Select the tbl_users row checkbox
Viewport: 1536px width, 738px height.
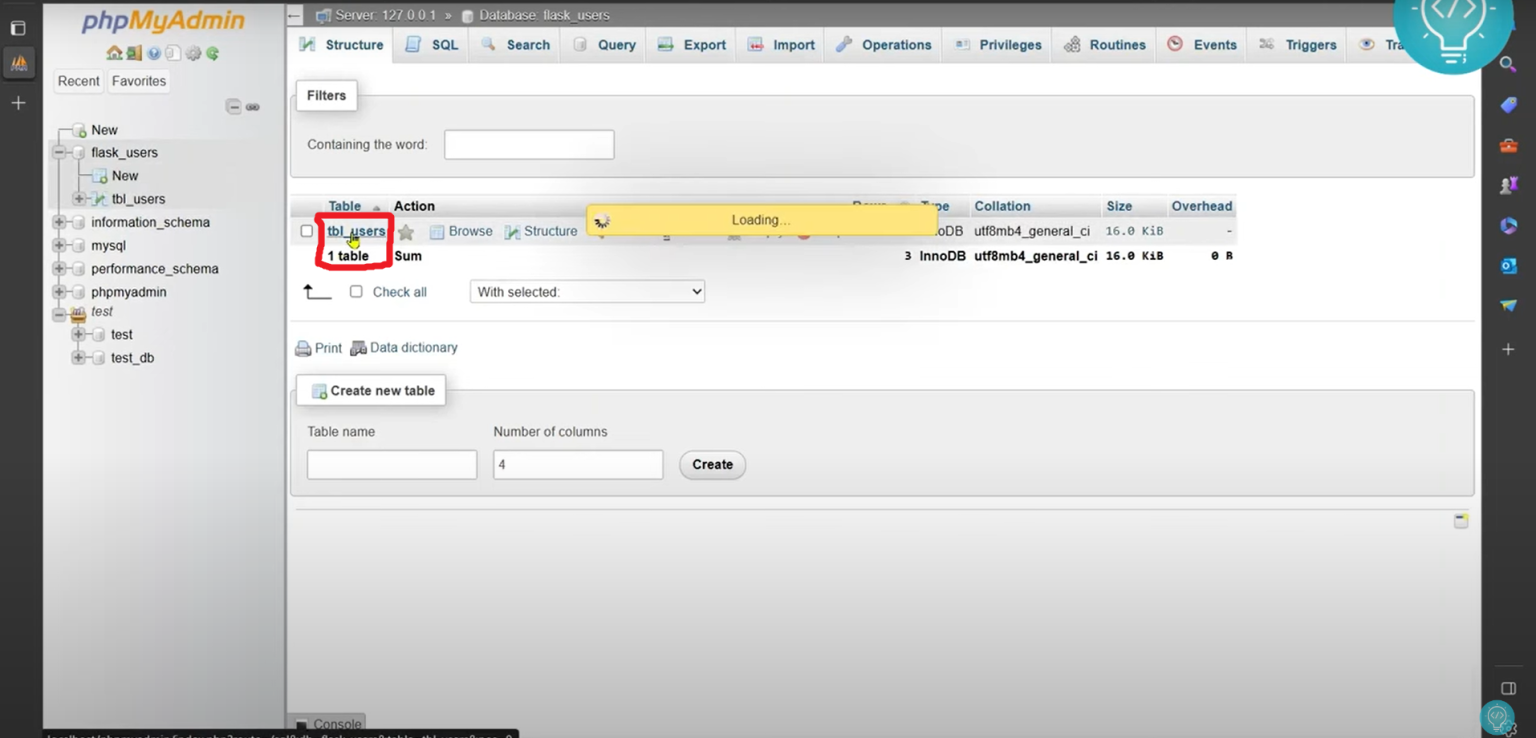[307, 231]
